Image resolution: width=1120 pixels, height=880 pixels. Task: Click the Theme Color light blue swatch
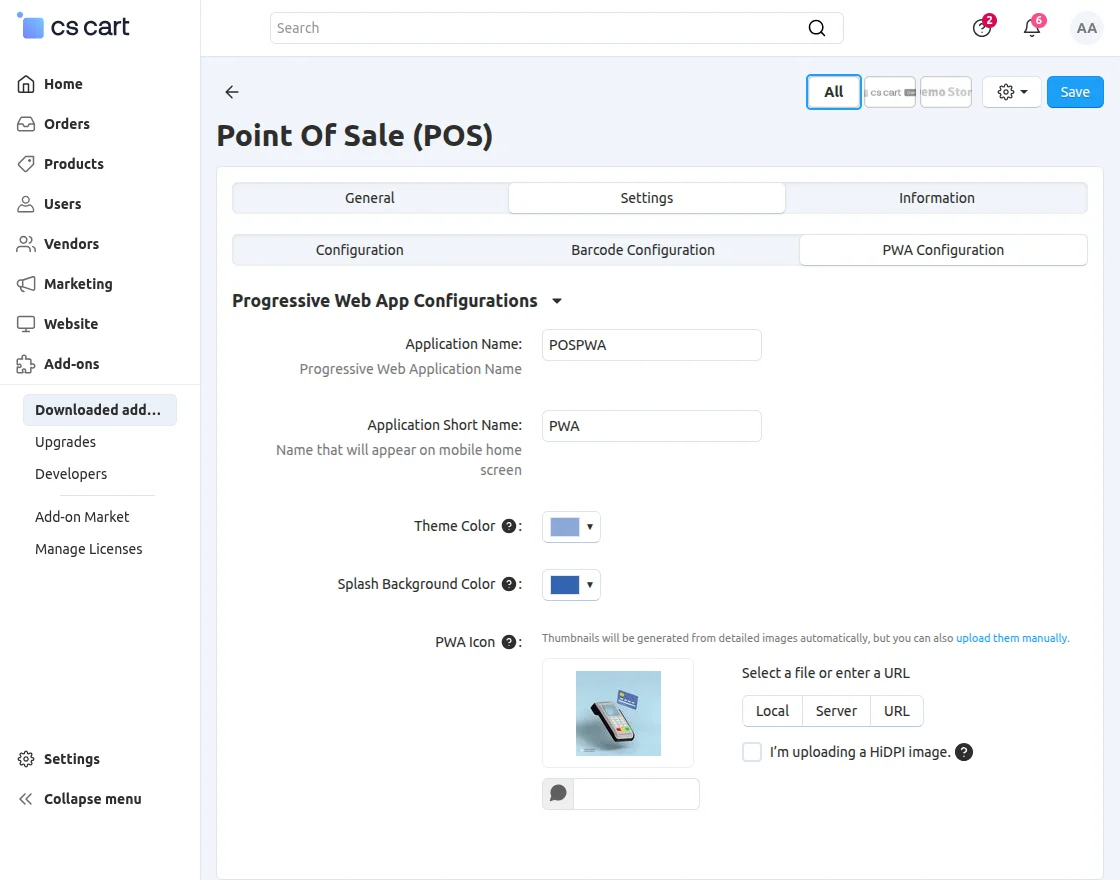[x=564, y=526]
